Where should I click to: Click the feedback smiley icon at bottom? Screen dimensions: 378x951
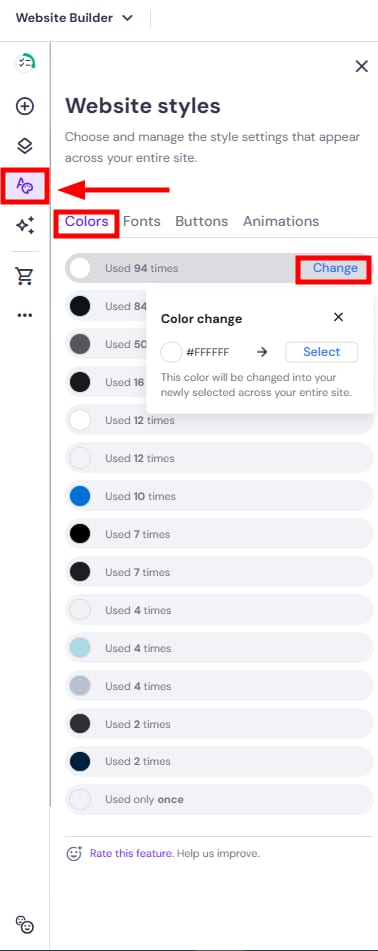click(x=25, y=924)
